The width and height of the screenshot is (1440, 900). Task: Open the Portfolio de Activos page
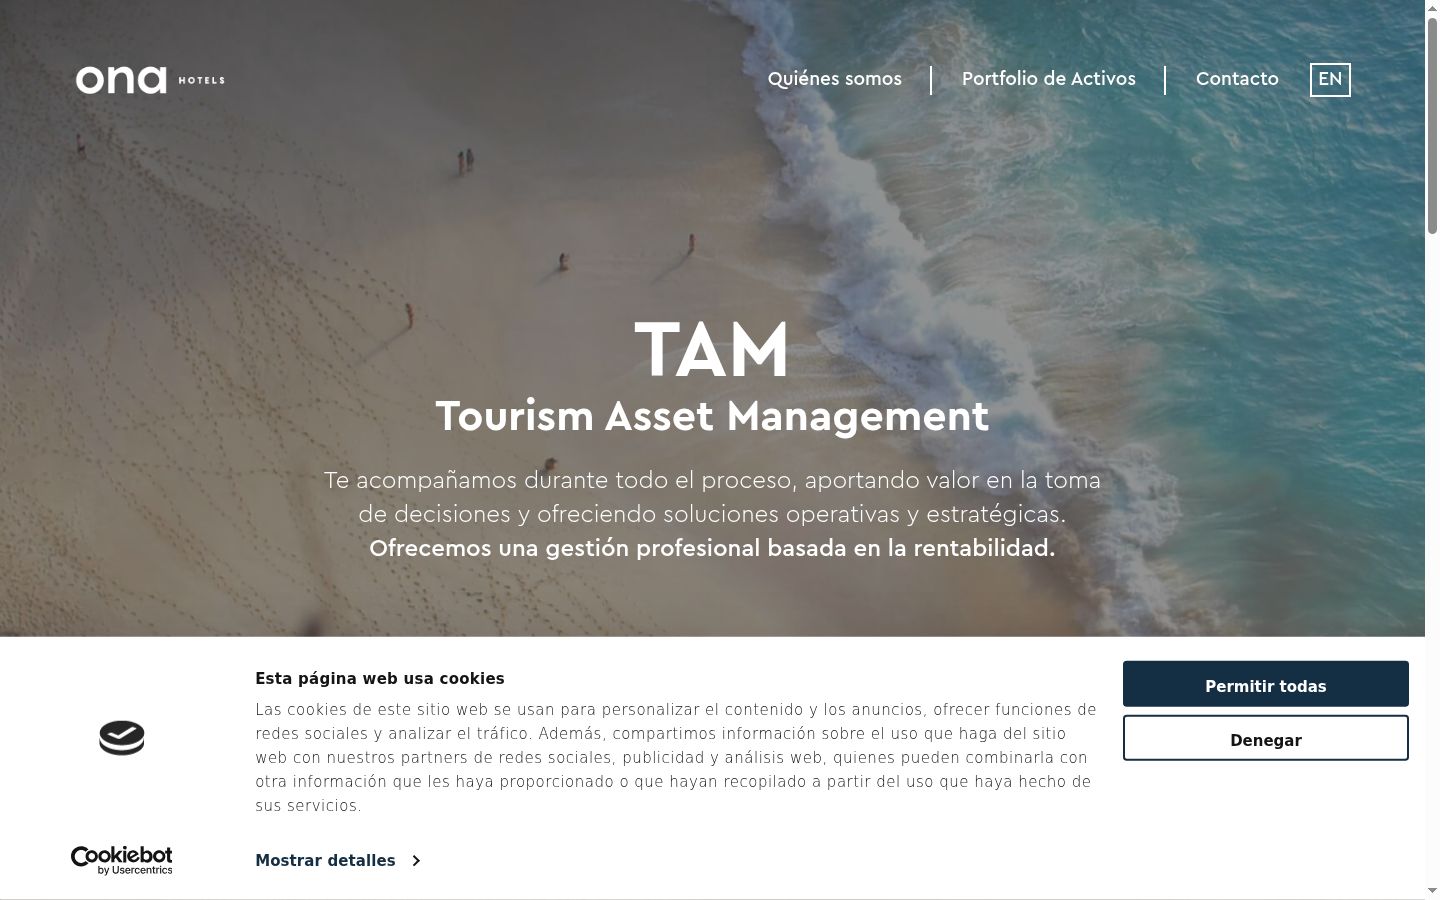click(x=1048, y=79)
